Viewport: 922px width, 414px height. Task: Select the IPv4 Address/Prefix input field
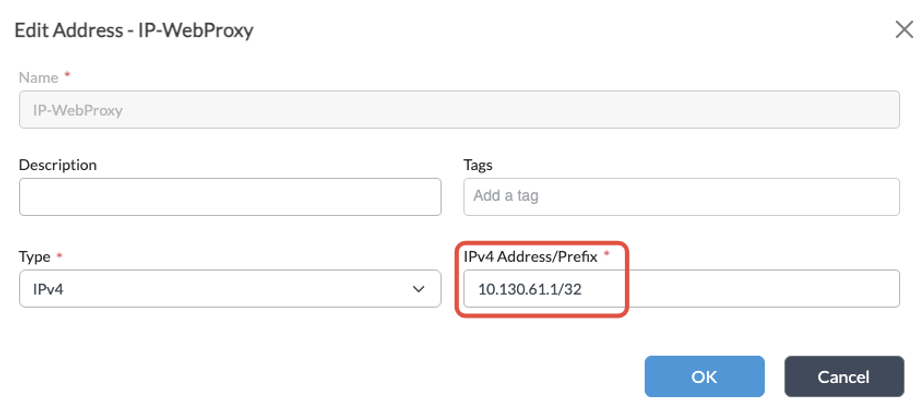(x=680, y=290)
